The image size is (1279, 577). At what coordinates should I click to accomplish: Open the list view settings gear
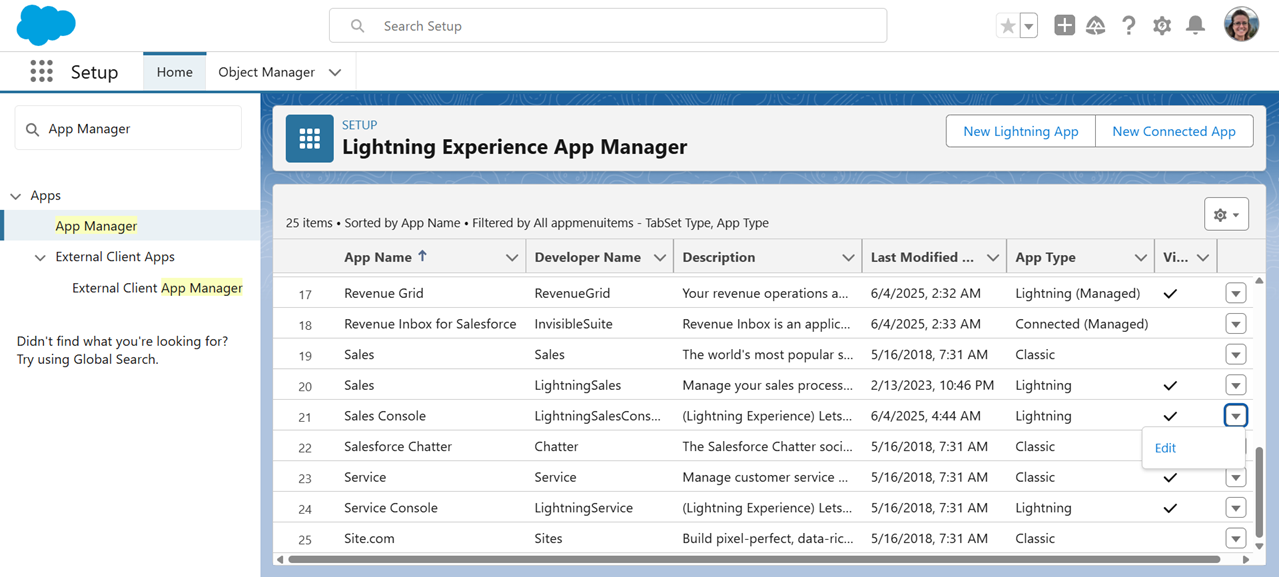pyautogui.click(x=1226, y=215)
